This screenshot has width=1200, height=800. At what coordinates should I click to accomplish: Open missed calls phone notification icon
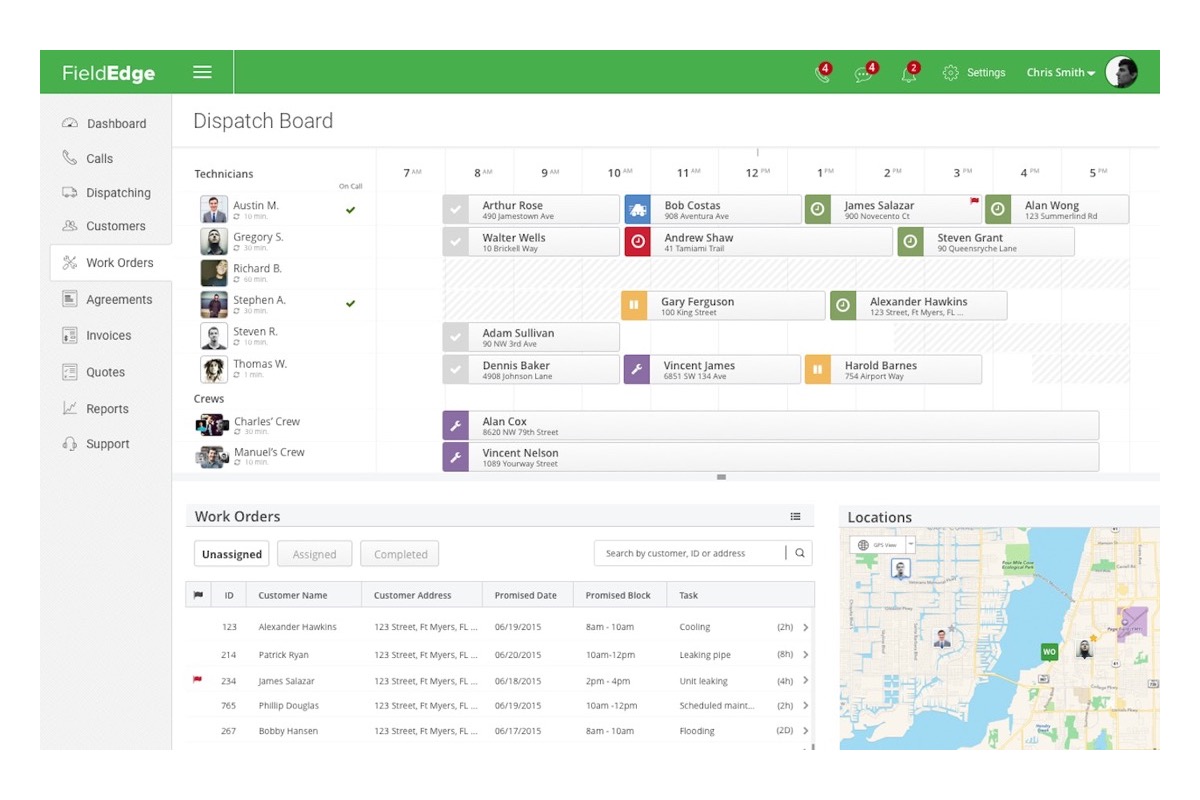(x=823, y=74)
